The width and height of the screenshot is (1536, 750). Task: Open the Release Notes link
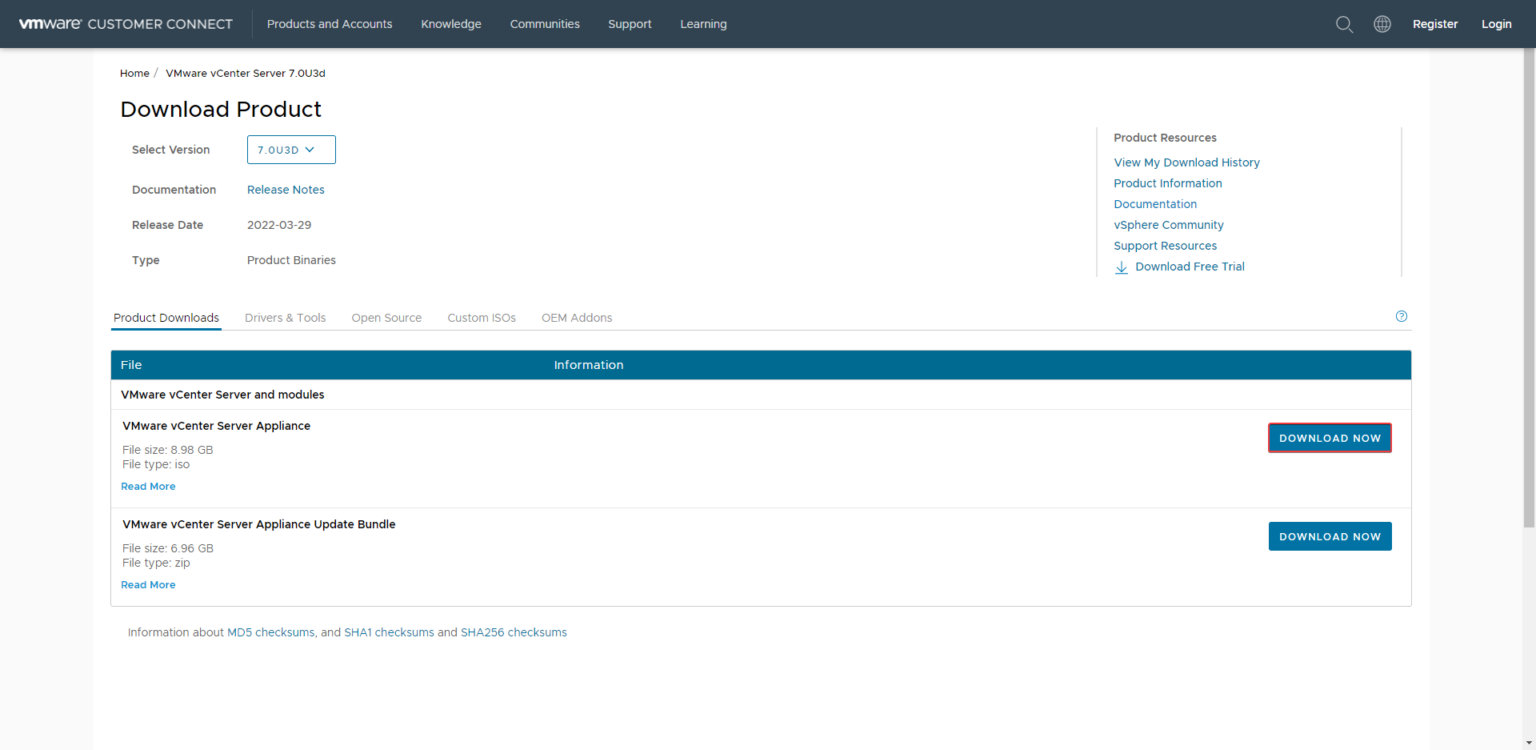[286, 189]
